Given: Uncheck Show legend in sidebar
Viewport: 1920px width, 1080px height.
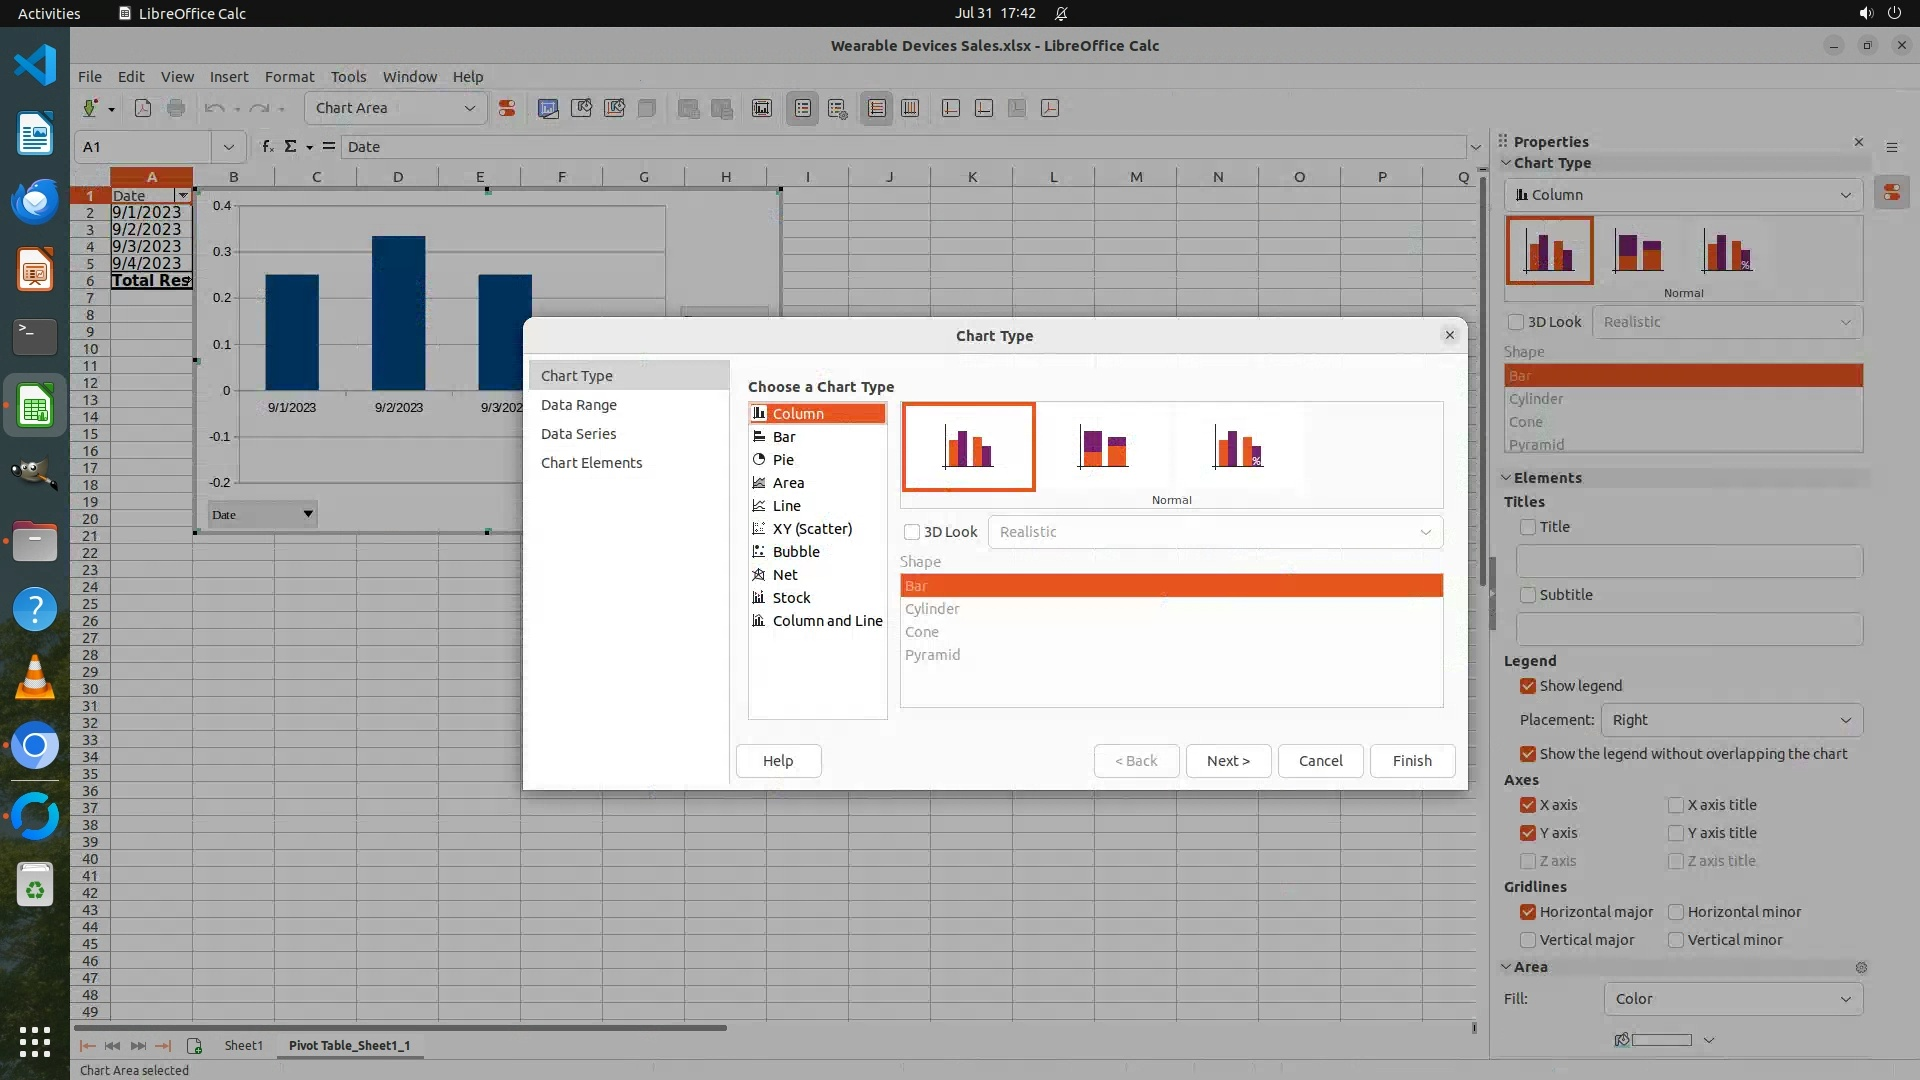Looking at the screenshot, I should pos(1528,686).
